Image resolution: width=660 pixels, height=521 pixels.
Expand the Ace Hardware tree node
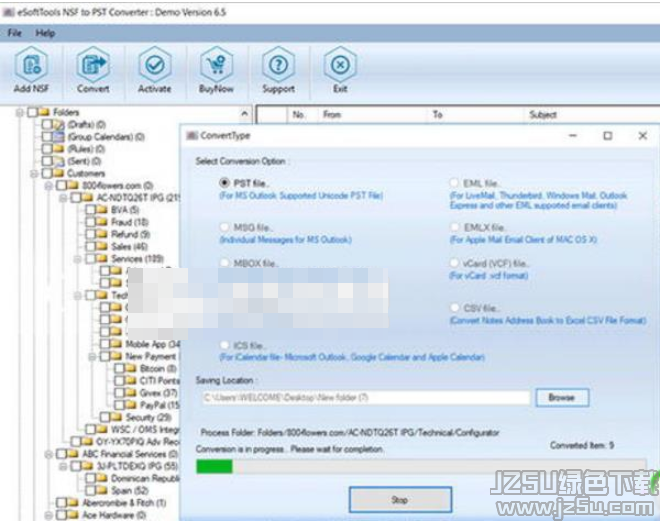click(48, 515)
